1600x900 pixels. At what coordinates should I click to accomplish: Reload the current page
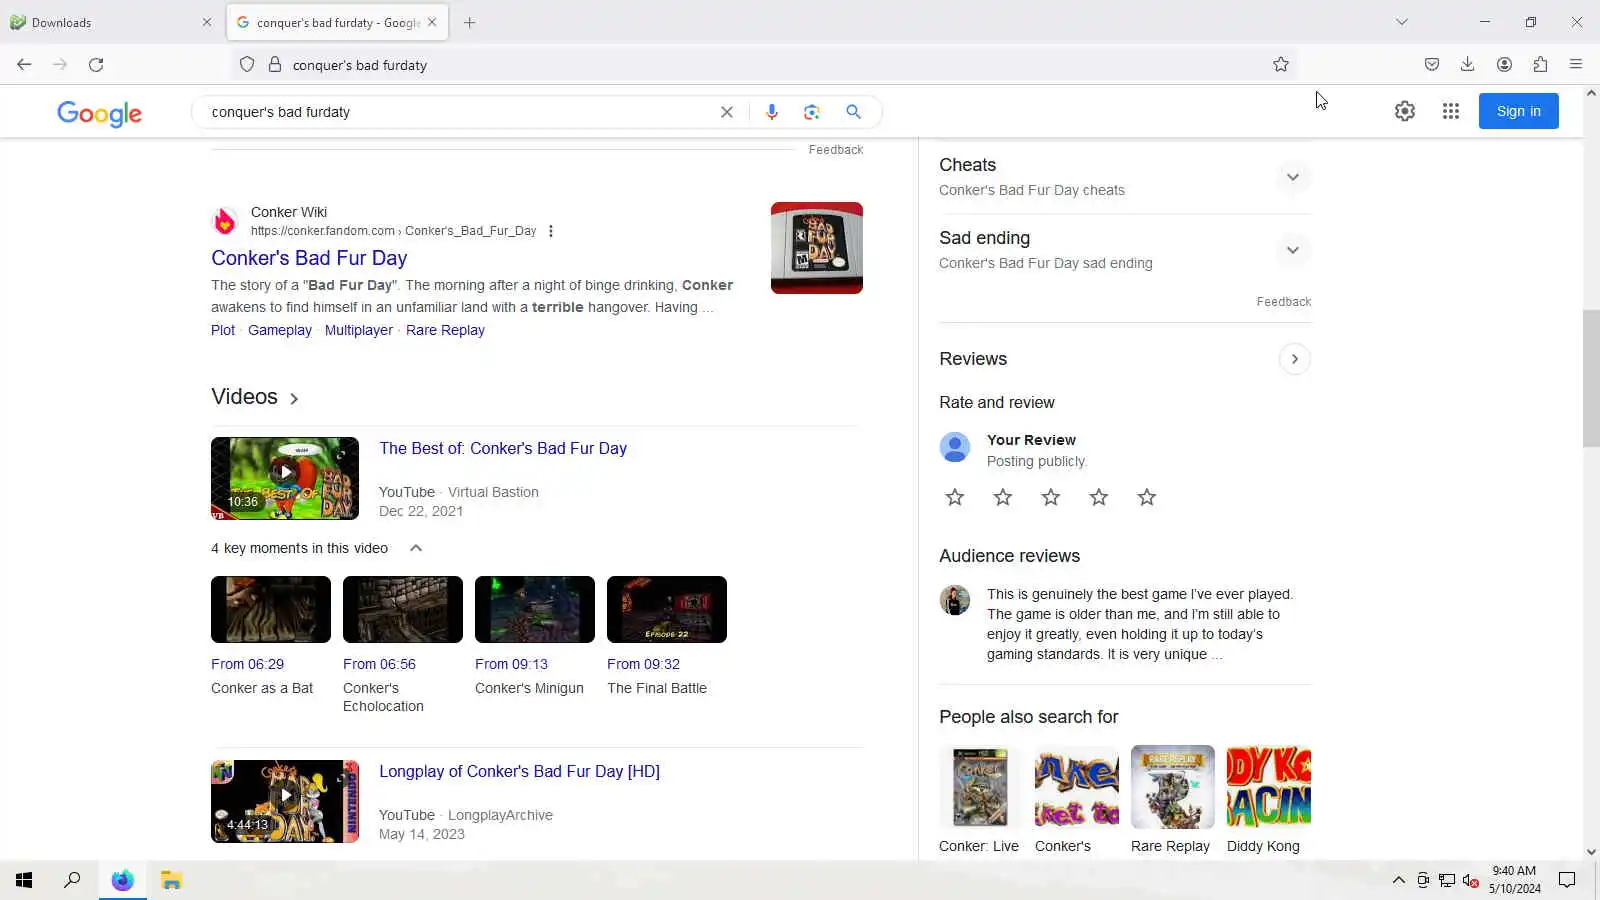pos(96,65)
